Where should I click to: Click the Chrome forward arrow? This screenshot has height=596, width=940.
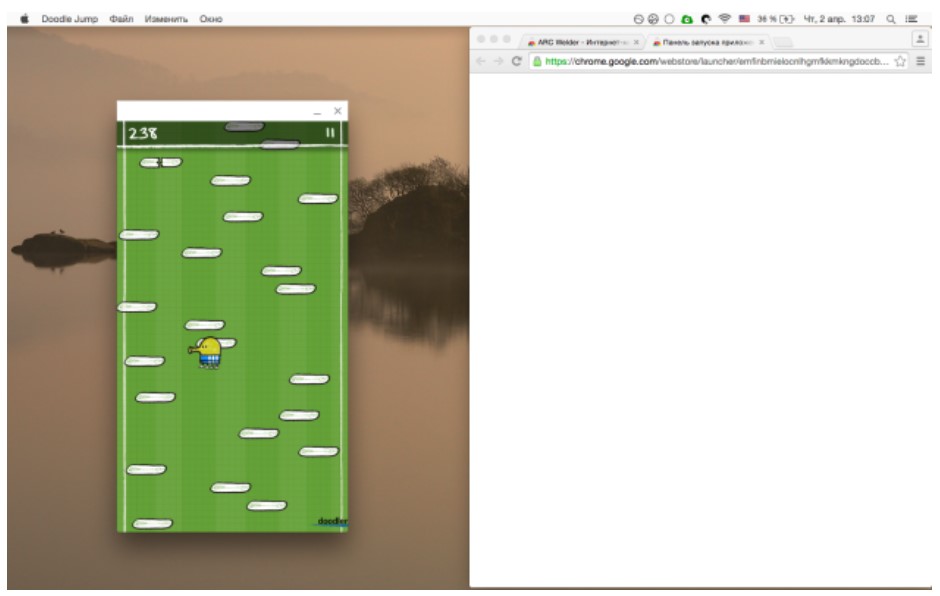pyautogui.click(x=499, y=61)
